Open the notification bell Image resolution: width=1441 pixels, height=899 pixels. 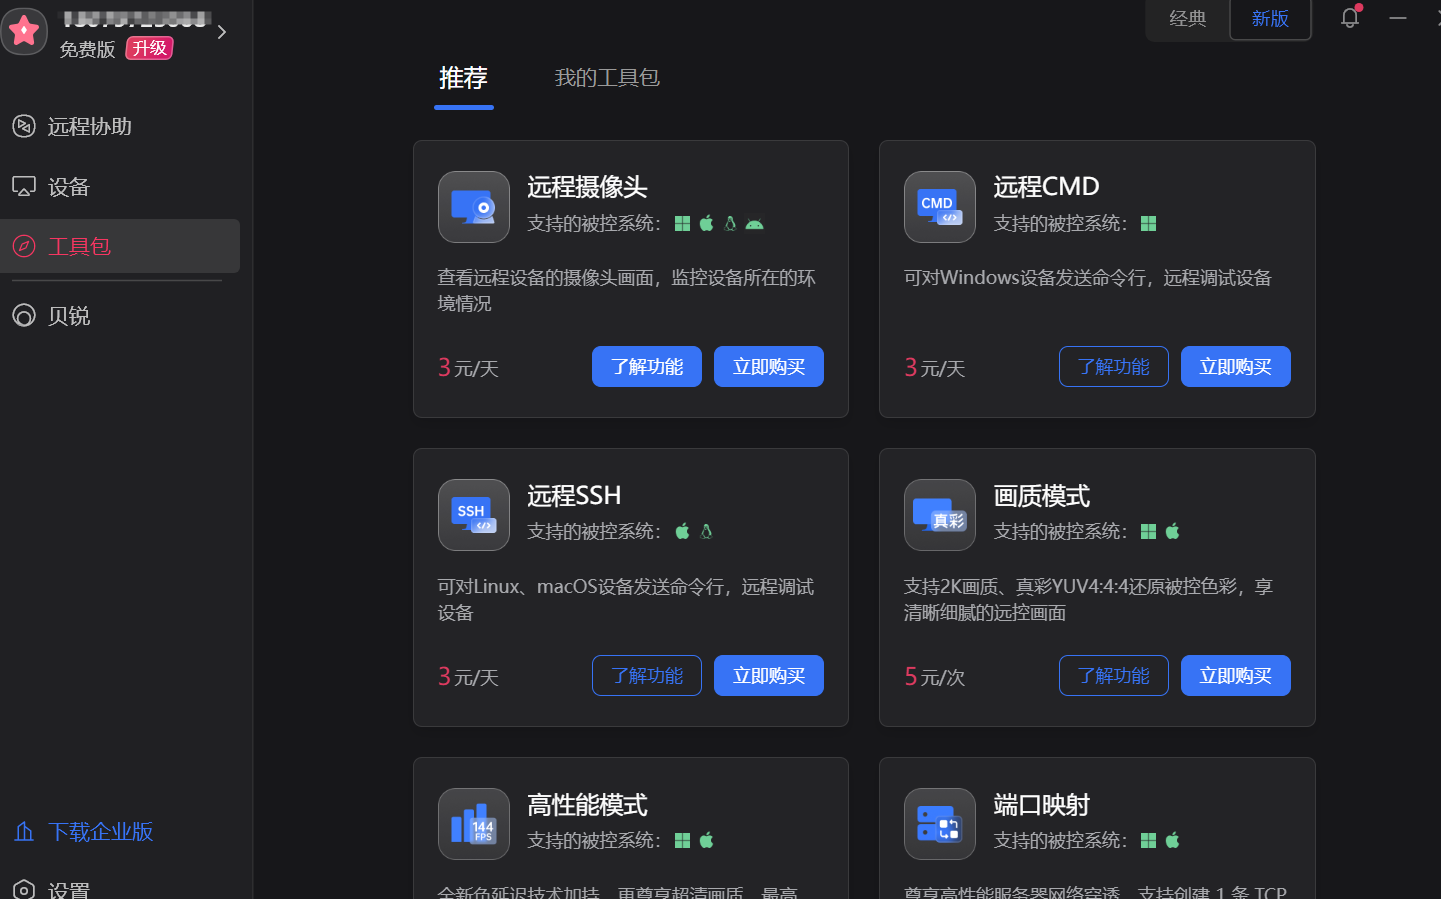tap(1350, 17)
